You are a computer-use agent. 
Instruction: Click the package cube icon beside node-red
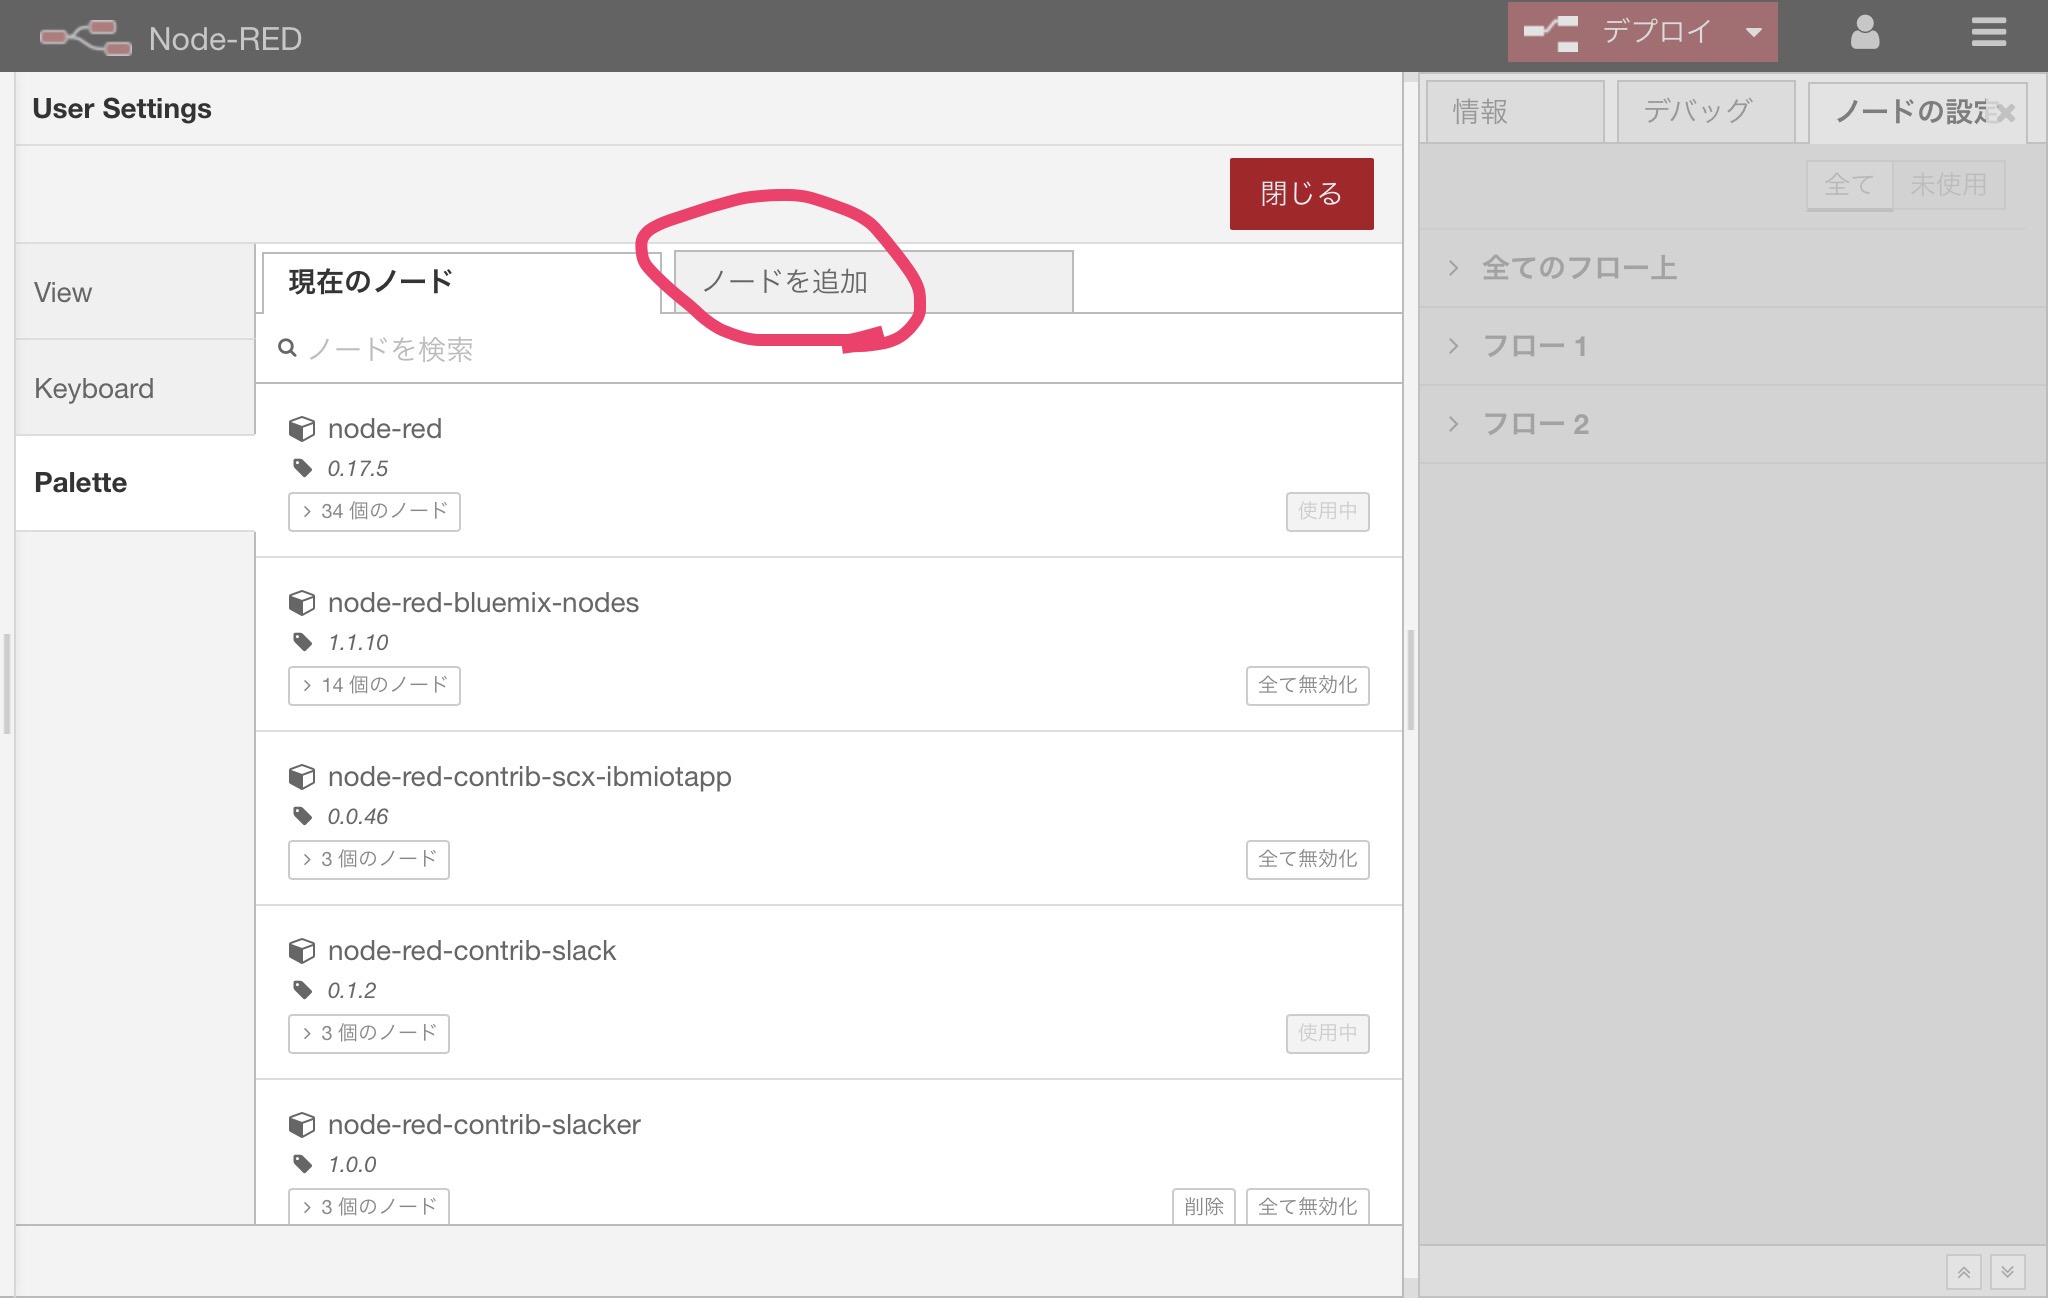tap(302, 428)
